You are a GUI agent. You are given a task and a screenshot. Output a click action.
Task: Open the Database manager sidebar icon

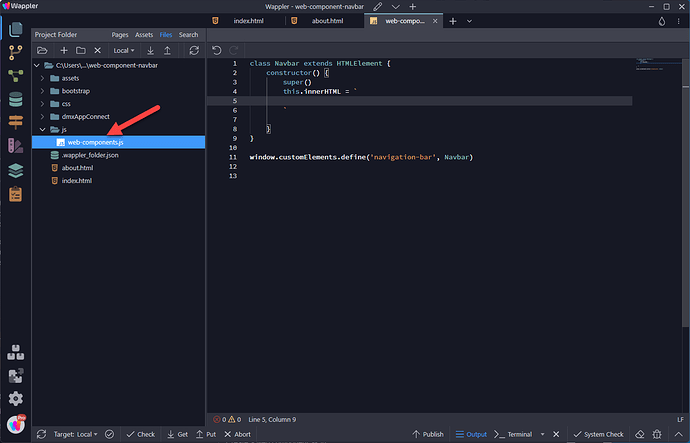click(x=16, y=99)
